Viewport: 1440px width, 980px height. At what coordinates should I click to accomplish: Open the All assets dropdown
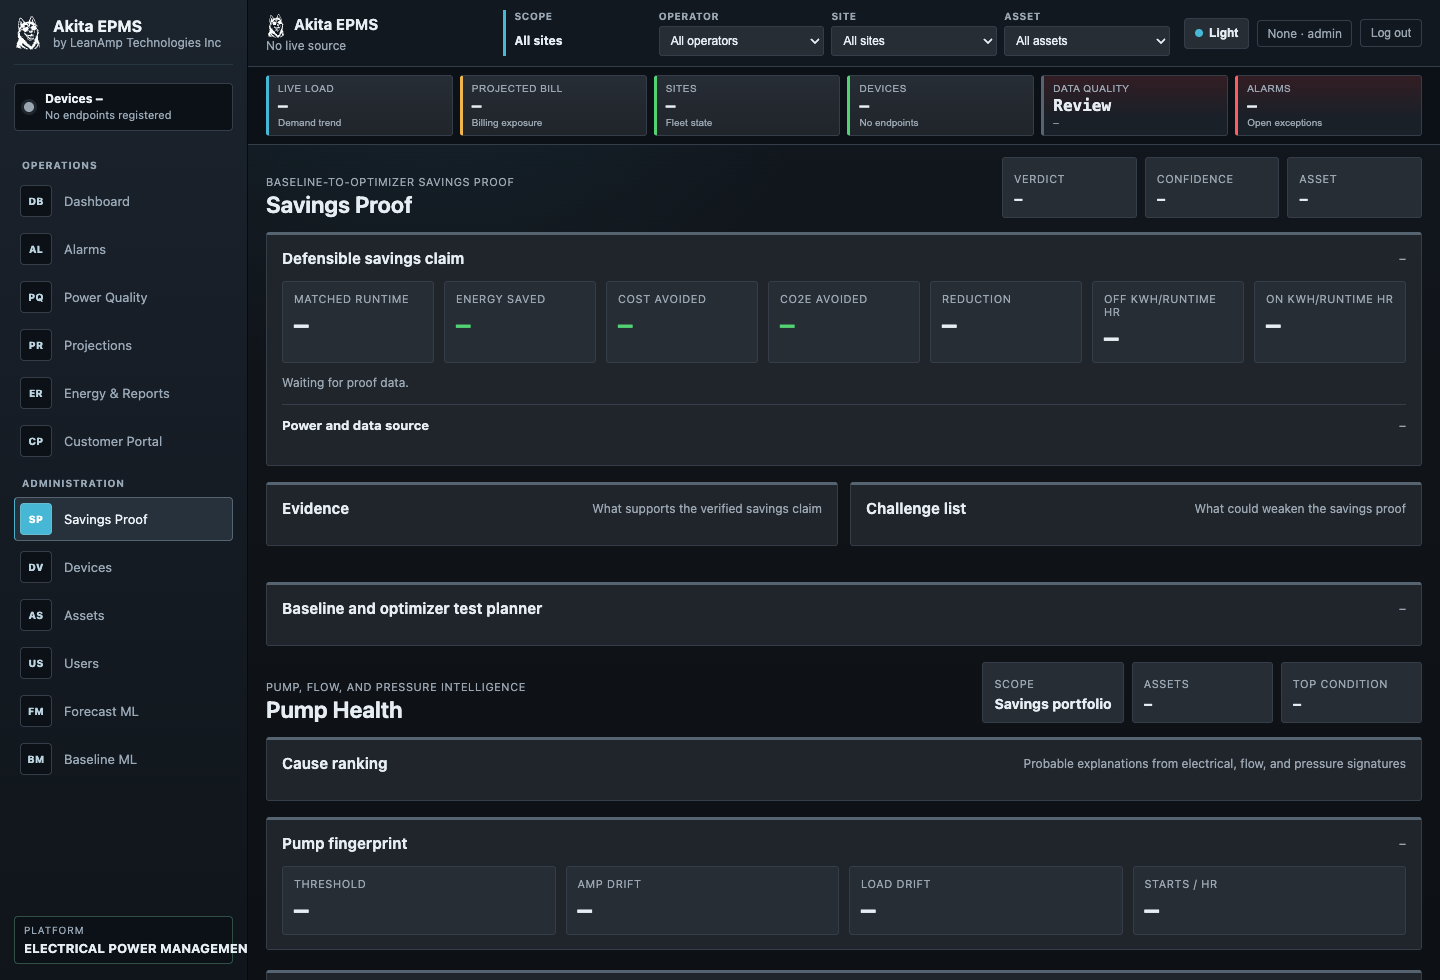1087,41
